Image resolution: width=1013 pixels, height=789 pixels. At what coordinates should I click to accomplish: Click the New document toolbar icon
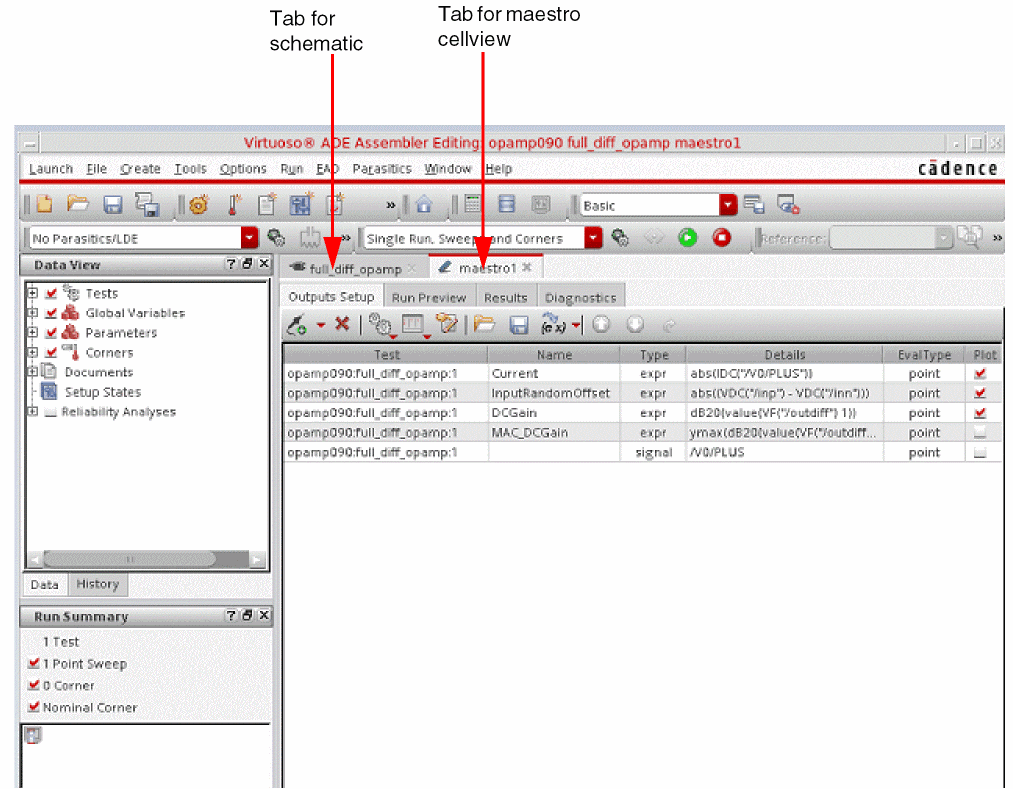(x=45, y=205)
